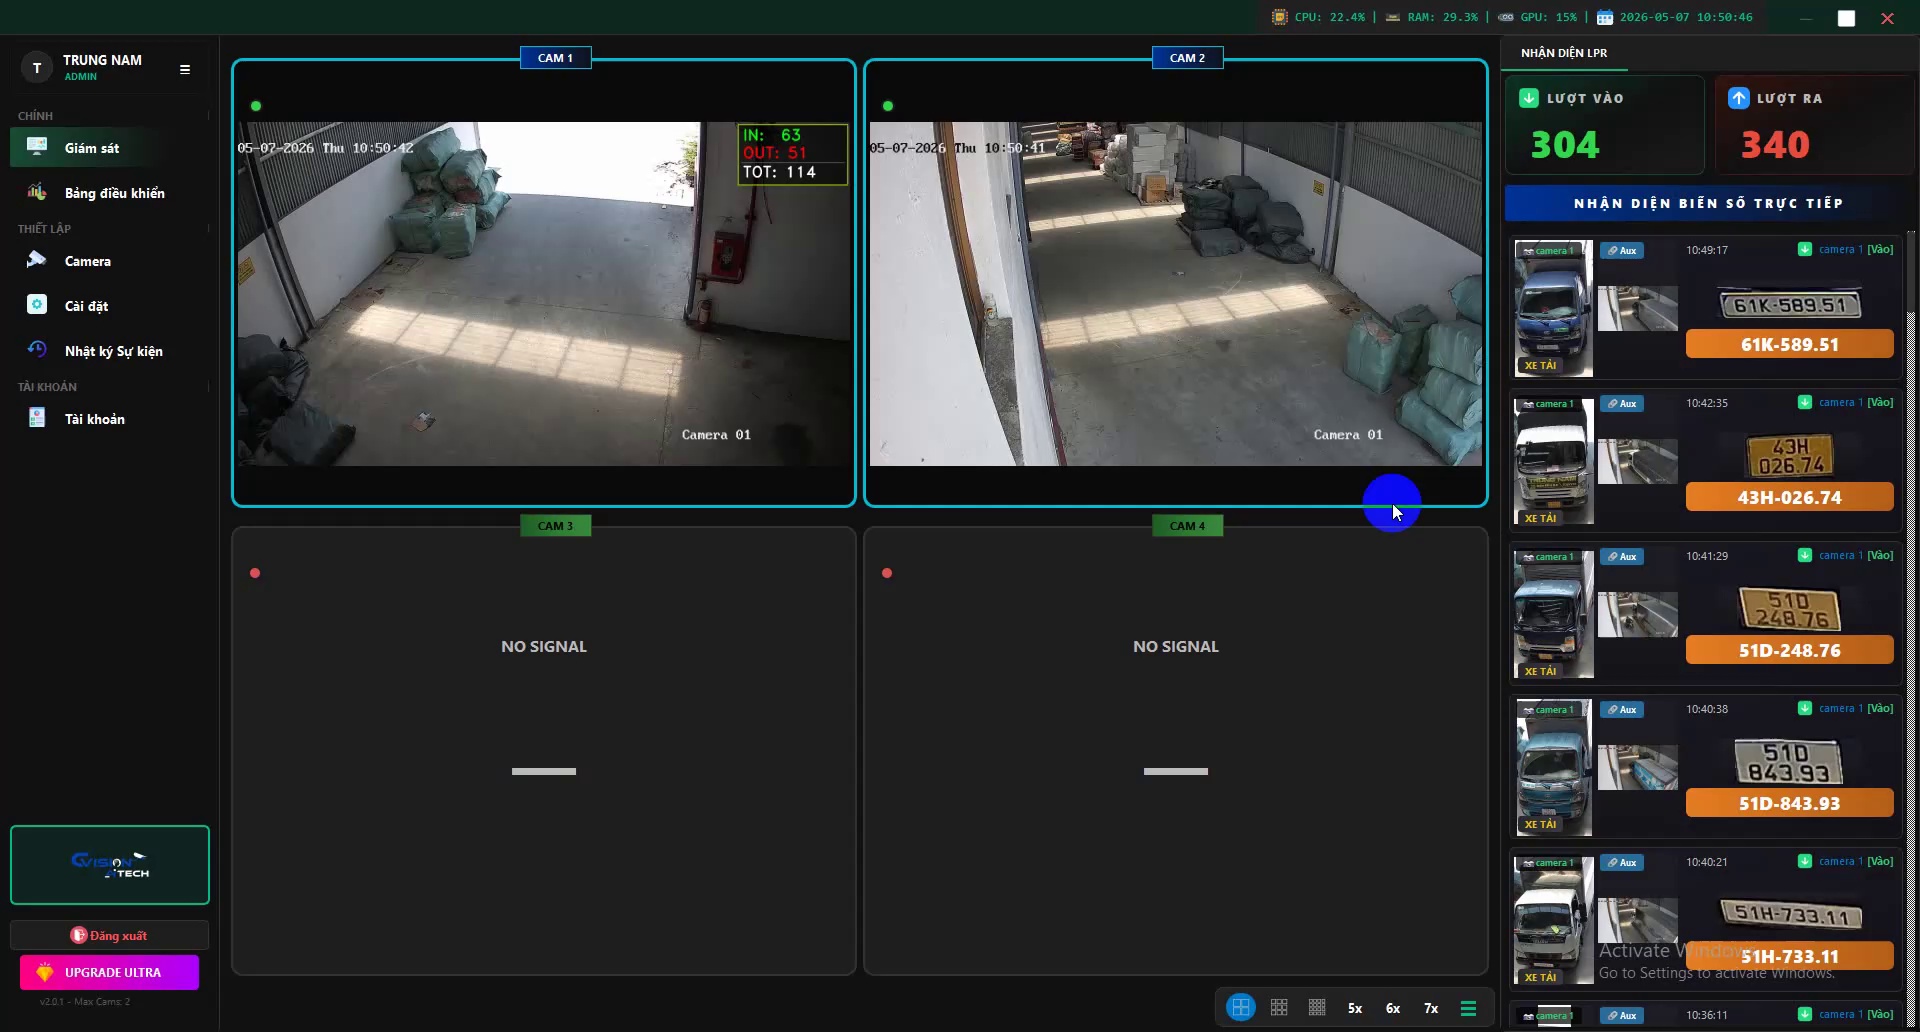Viewport: 1920px width, 1032px height.
Task: Select the NHẬN DIỆN LPR tab
Action: [x=1564, y=53]
